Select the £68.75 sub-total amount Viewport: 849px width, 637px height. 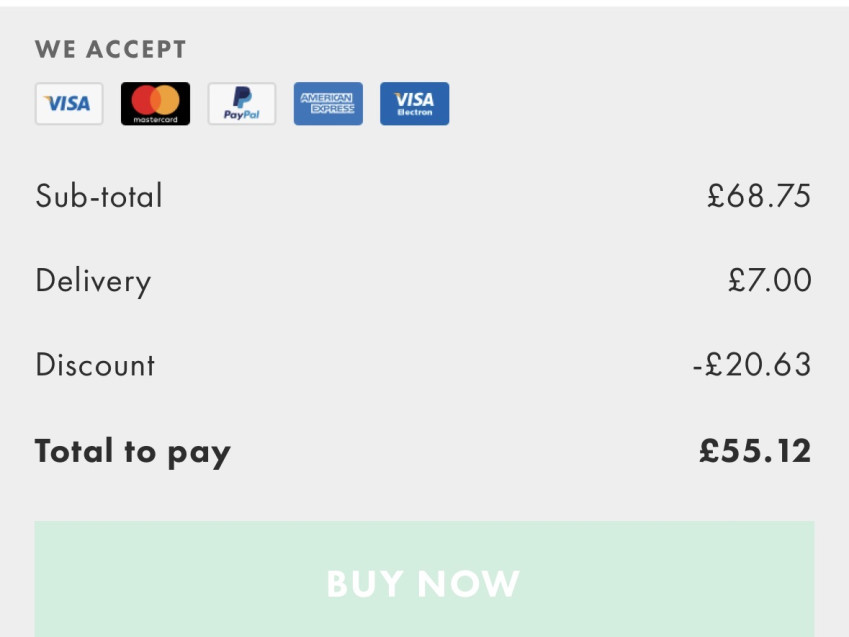(x=758, y=196)
